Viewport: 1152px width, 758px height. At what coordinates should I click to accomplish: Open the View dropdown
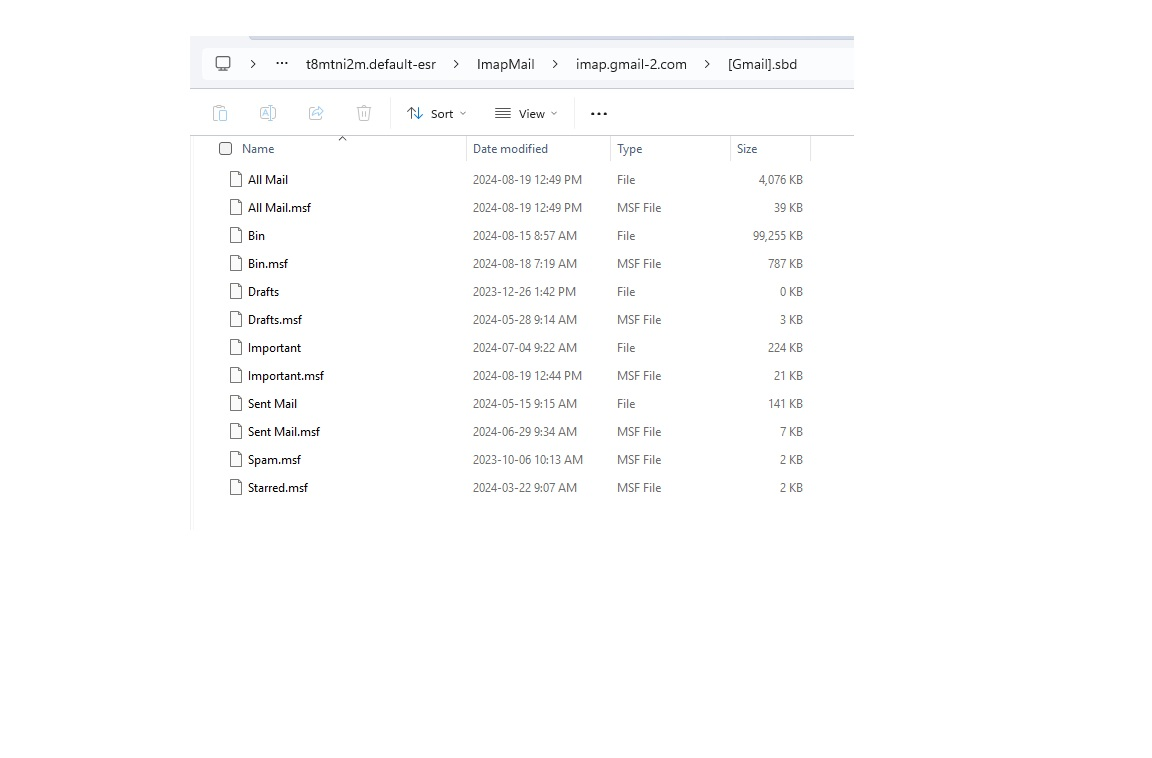click(526, 114)
